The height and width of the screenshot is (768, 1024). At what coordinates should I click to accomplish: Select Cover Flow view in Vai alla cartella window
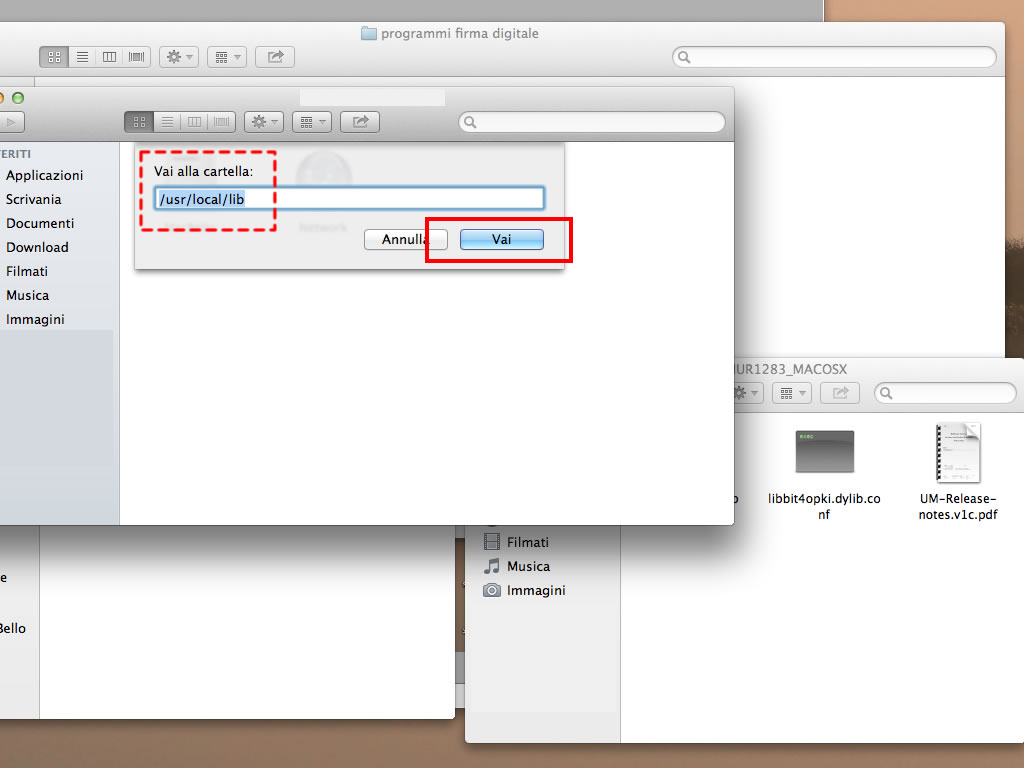coord(222,122)
